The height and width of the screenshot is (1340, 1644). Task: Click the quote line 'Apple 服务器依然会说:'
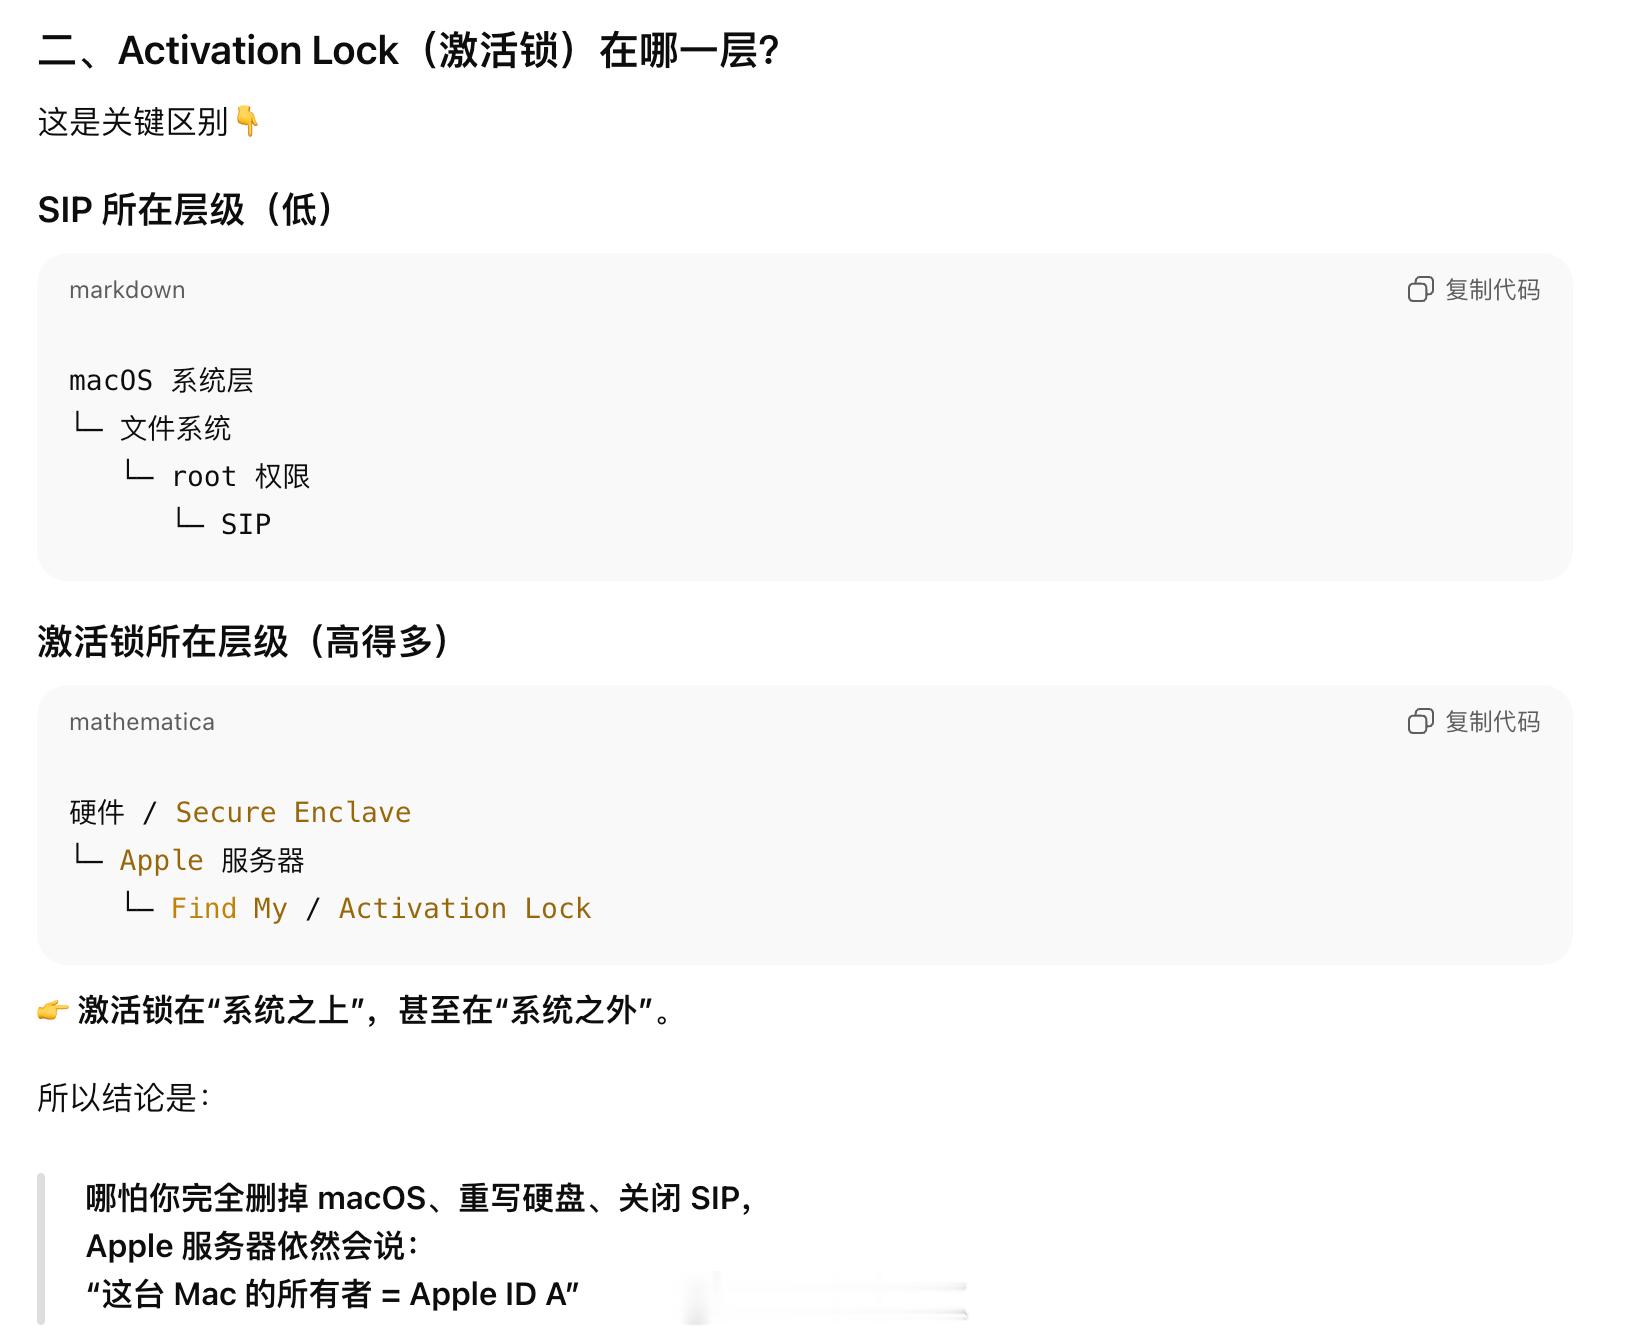coord(252,1246)
